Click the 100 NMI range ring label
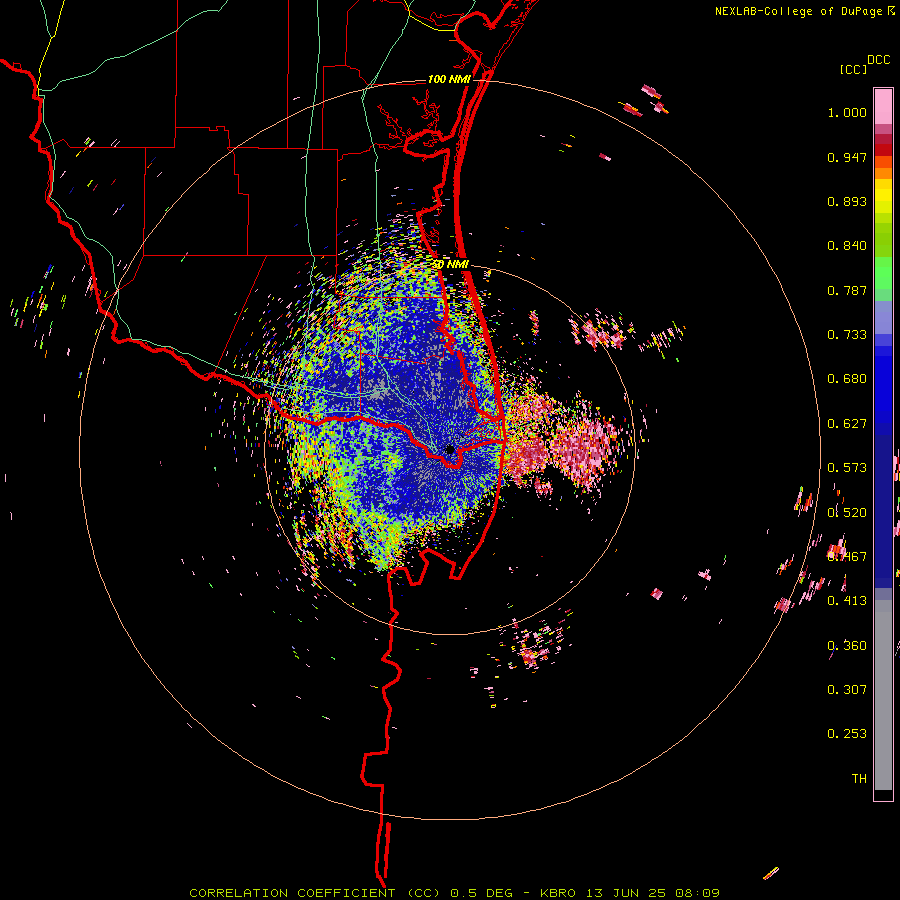 [x=449, y=79]
